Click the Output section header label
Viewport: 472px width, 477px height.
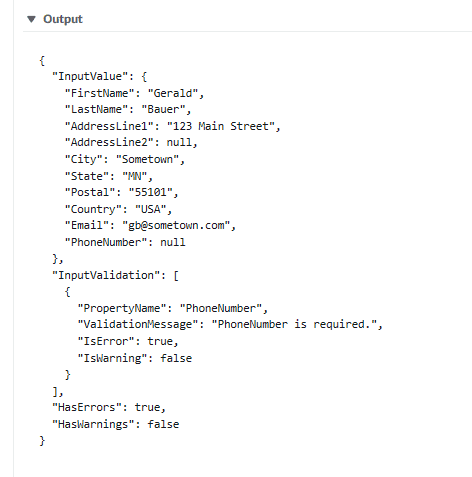(63, 19)
